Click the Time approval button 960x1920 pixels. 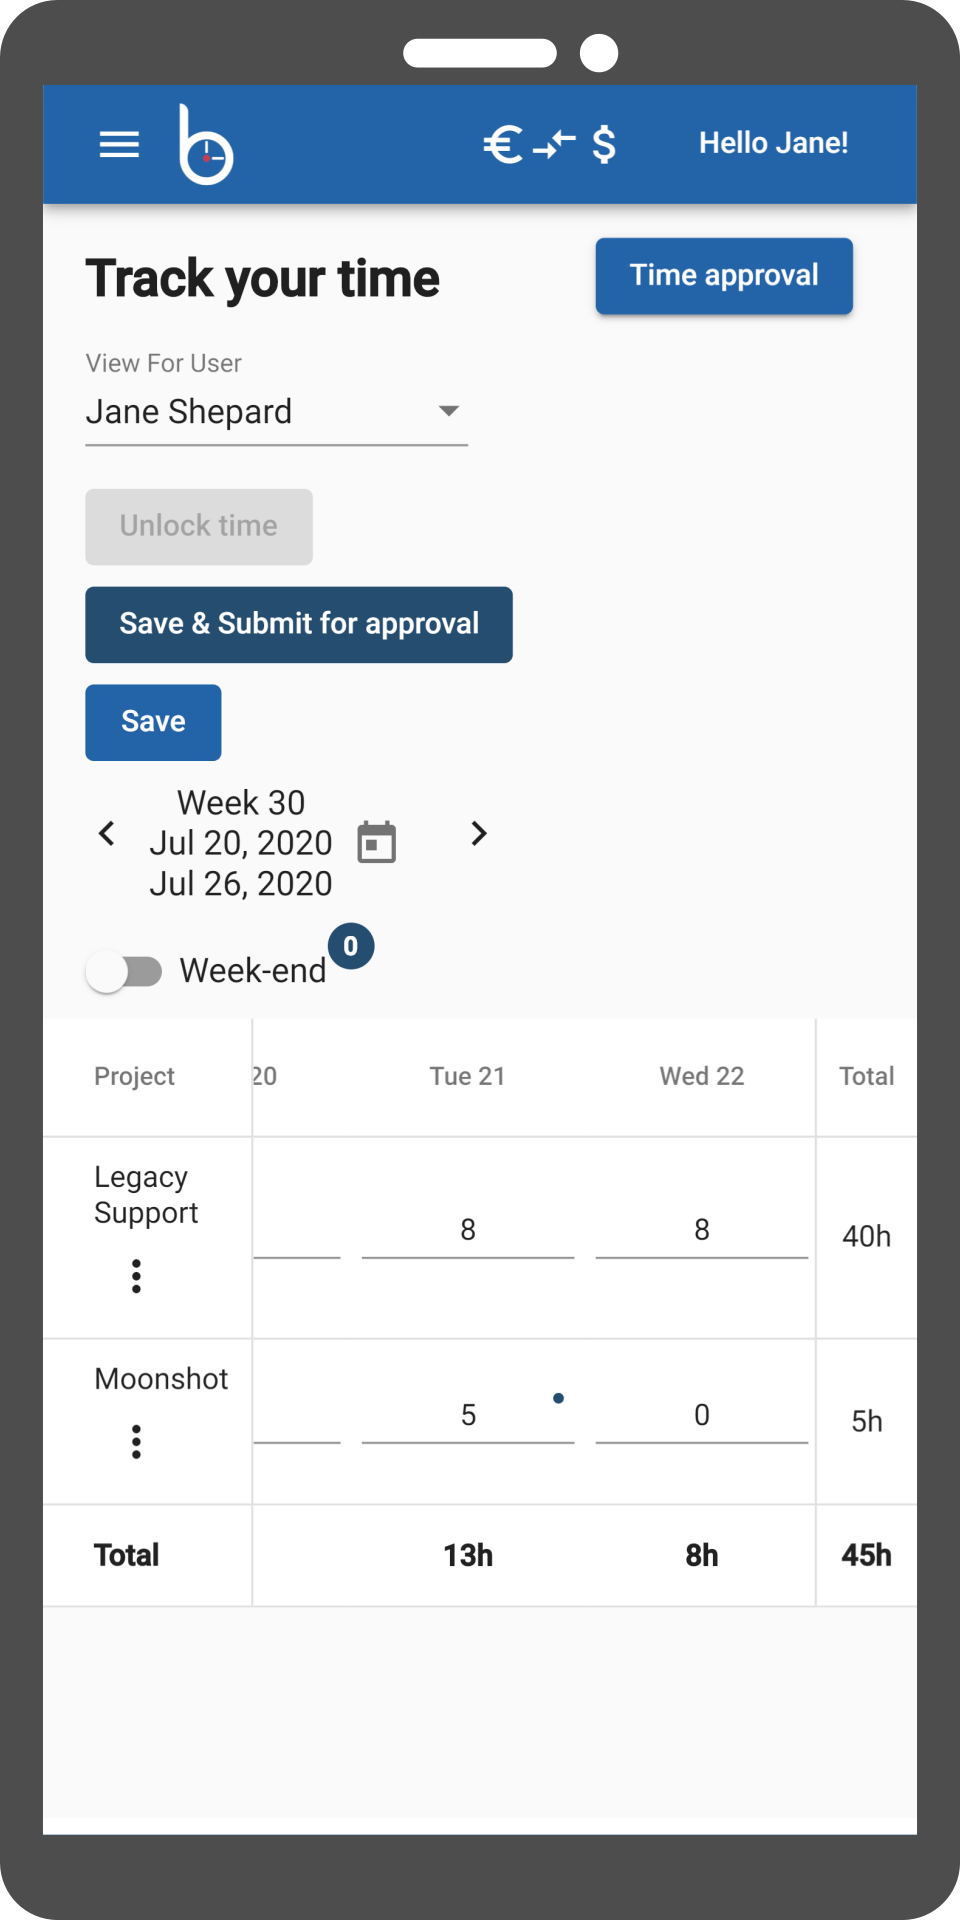724,276
